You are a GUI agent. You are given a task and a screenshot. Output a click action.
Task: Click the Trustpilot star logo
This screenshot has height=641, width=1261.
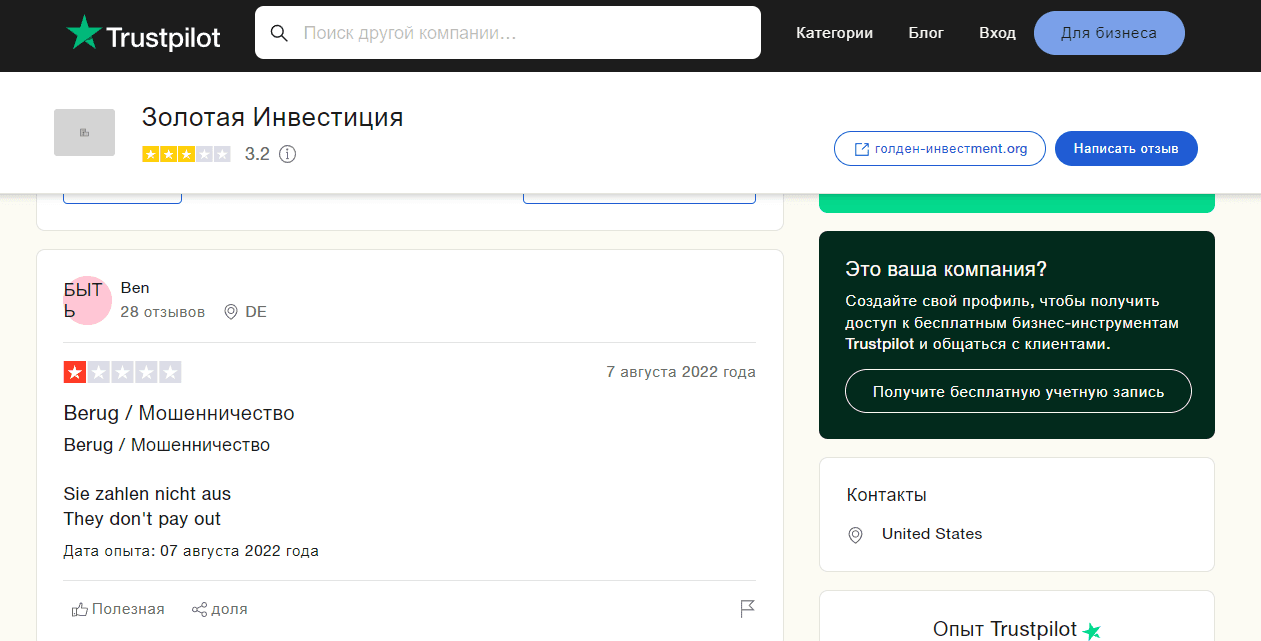tap(82, 31)
